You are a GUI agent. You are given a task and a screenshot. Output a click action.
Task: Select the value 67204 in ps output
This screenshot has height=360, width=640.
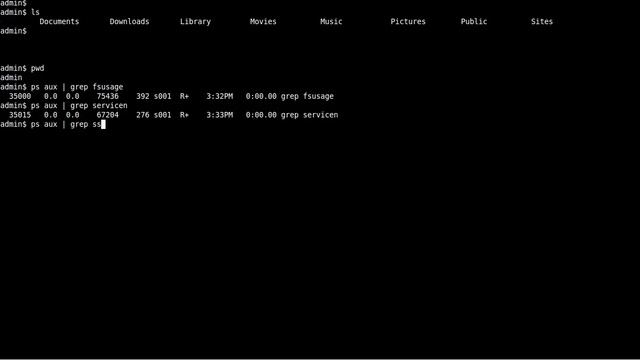click(x=108, y=115)
